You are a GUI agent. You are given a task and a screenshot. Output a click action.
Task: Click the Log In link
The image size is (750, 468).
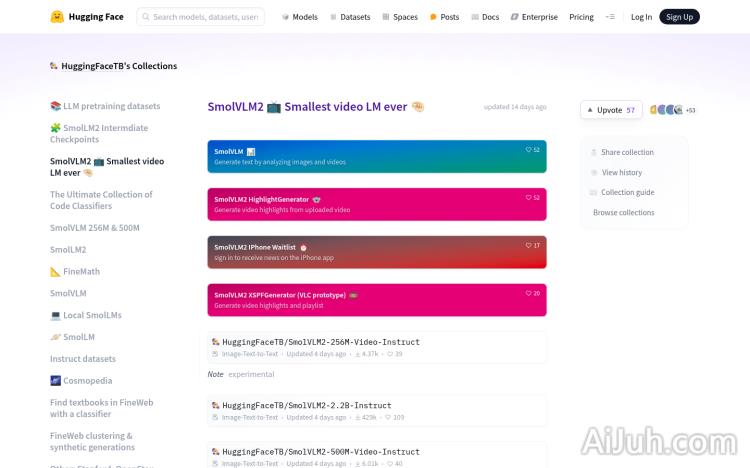pos(641,17)
